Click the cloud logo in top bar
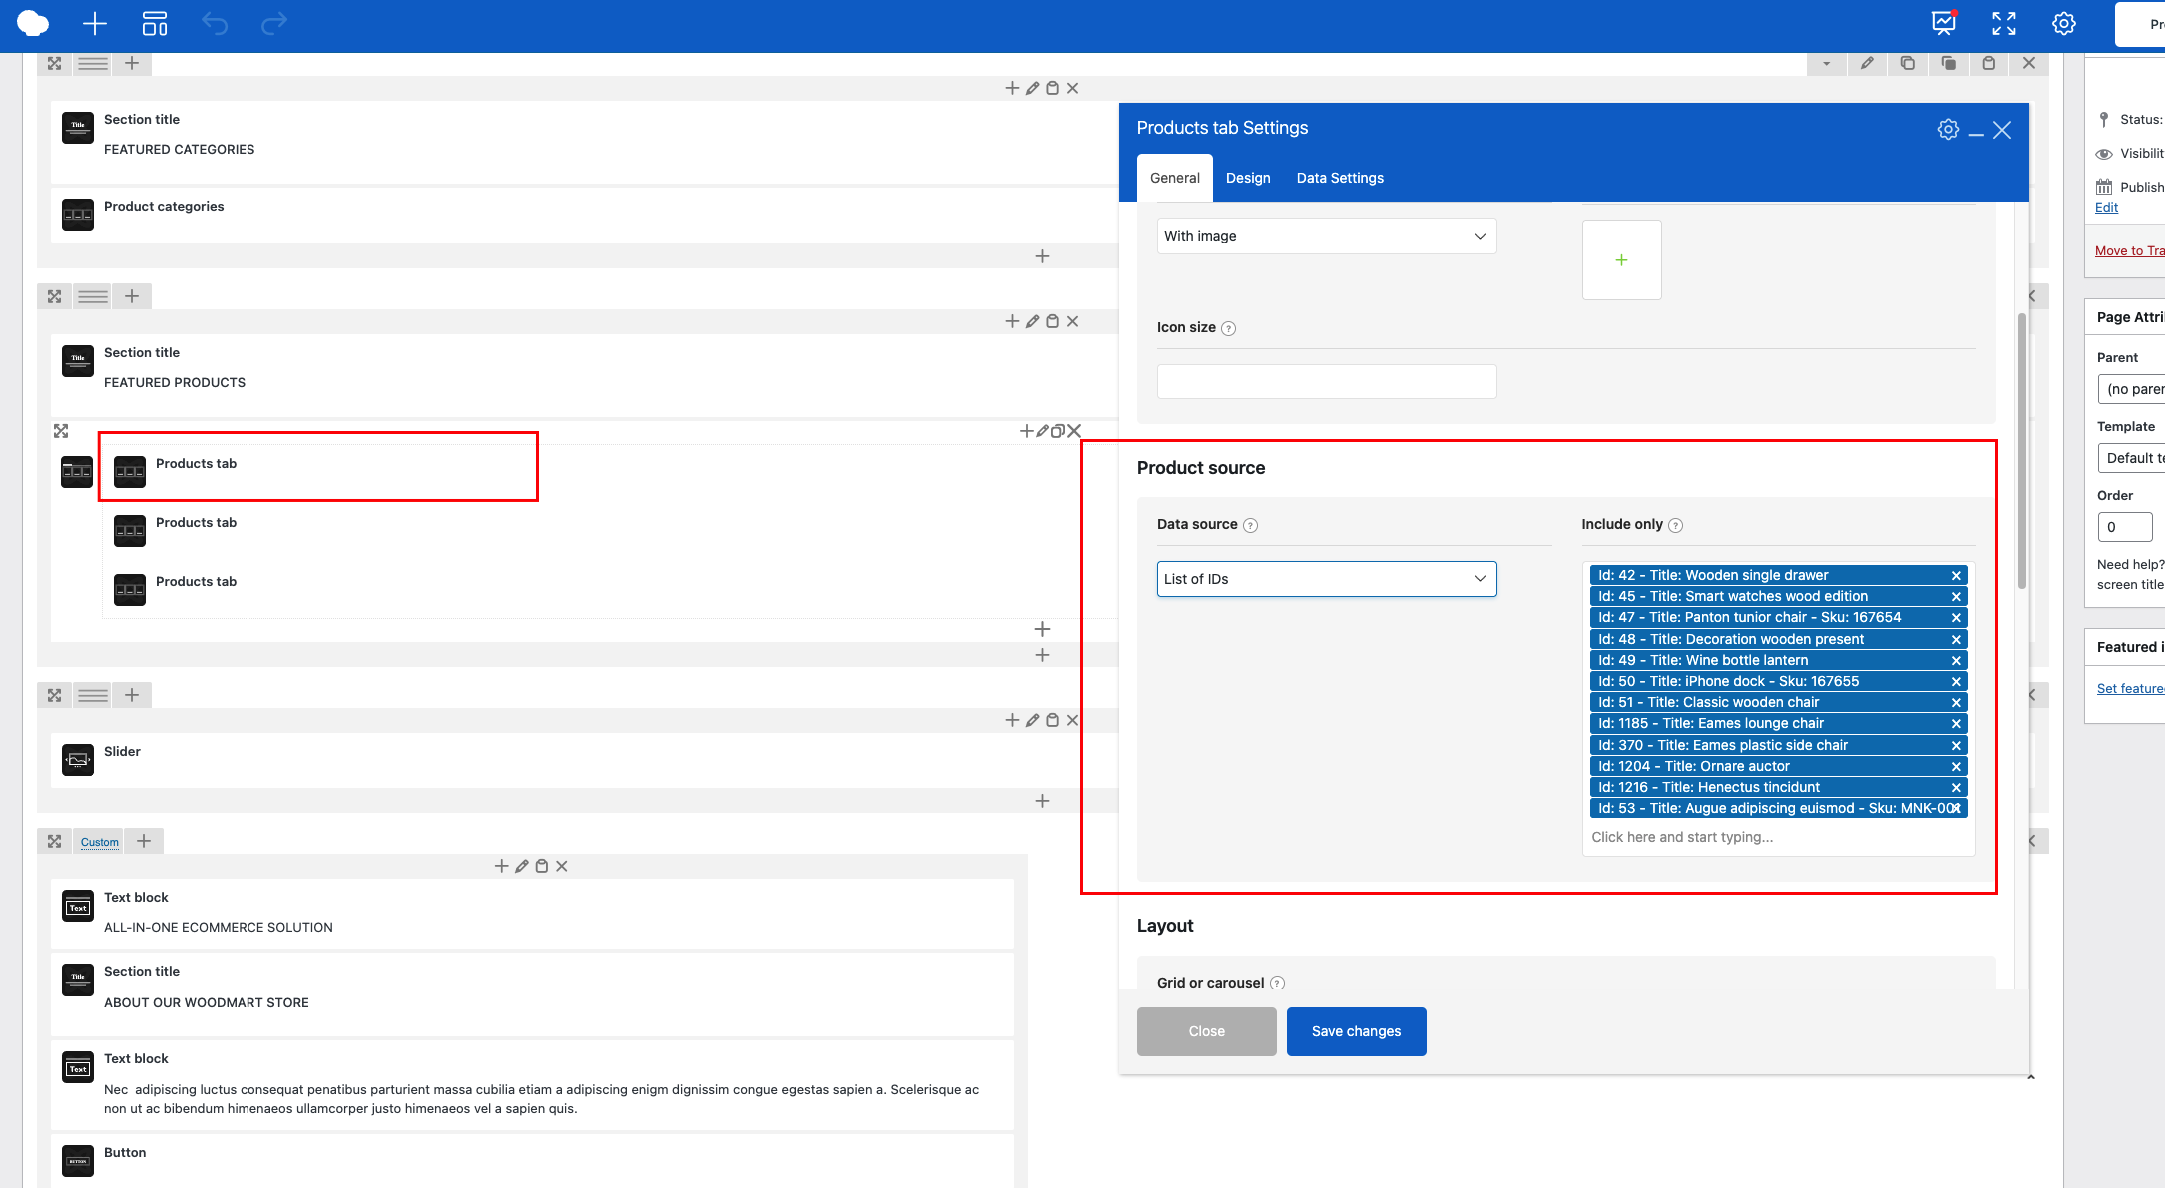 (x=33, y=23)
